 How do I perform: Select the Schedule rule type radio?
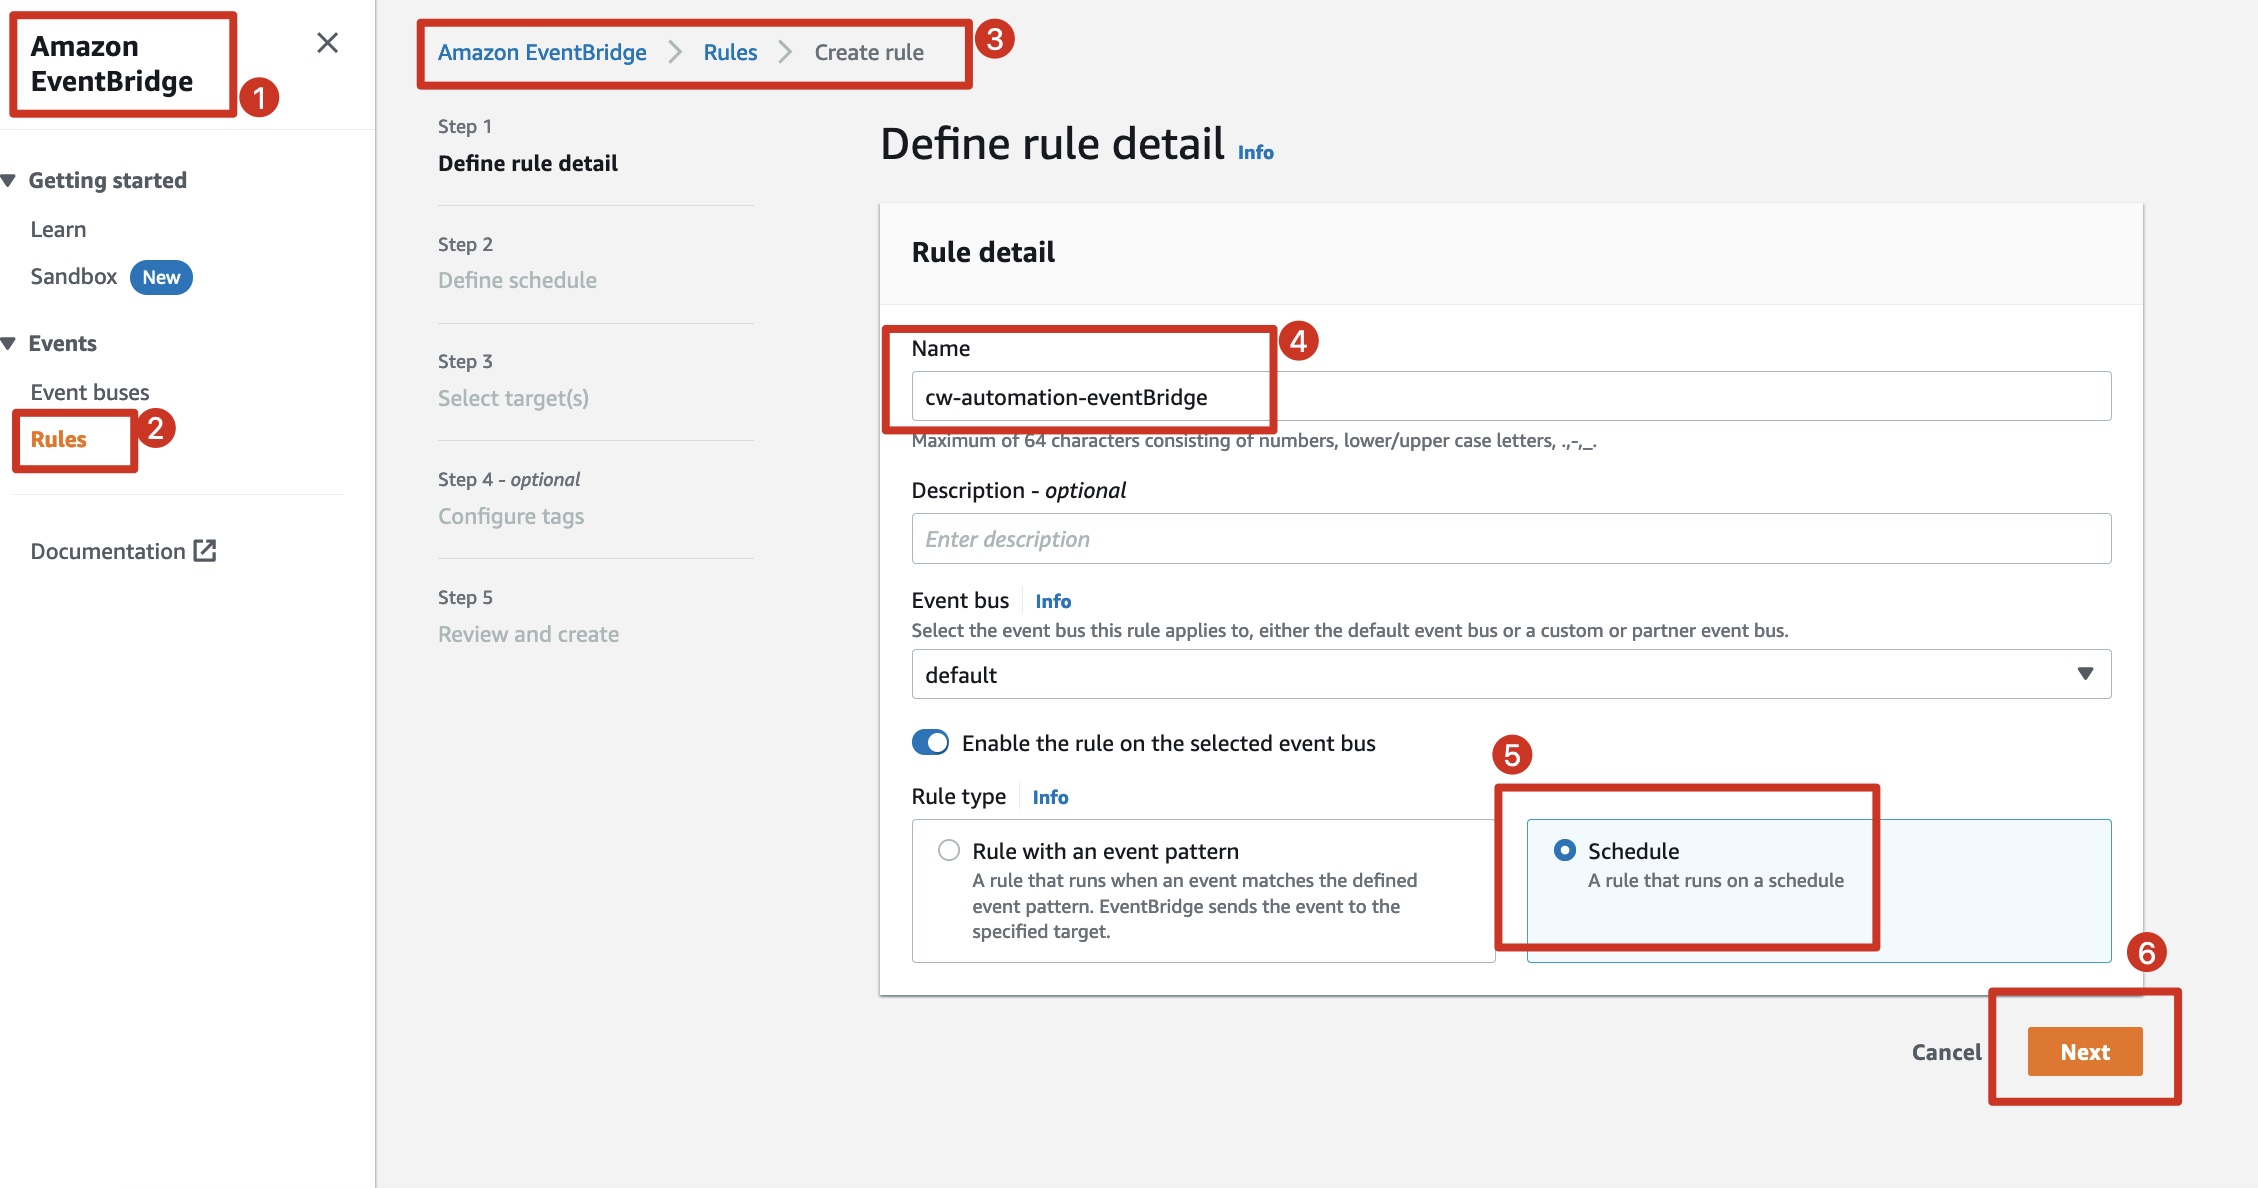[x=1564, y=850]
